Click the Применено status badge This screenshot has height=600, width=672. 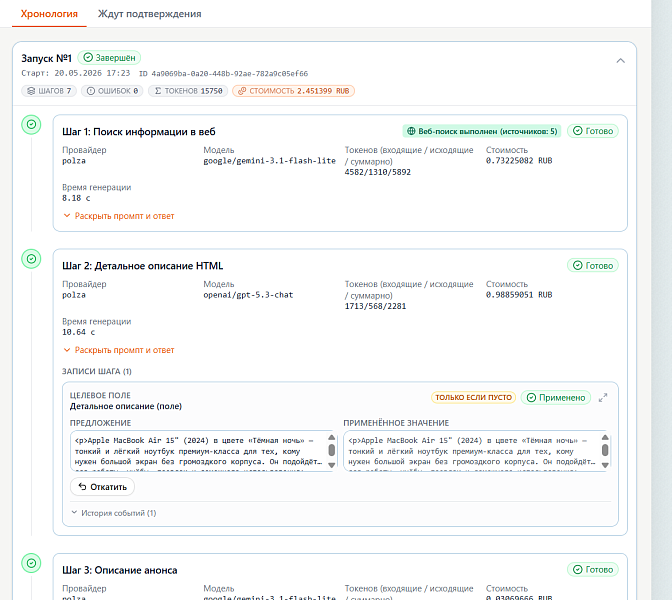pyautogui.click(x=556, y=398)
